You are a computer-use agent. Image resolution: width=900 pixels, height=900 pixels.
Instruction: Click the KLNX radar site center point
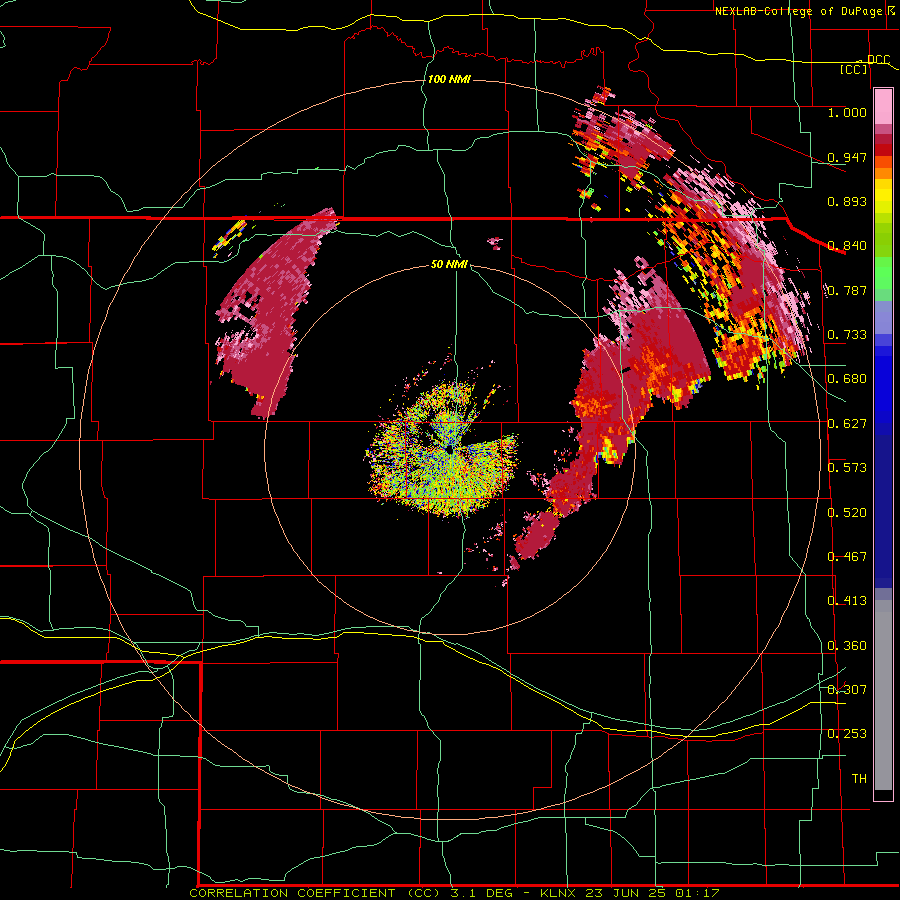(449, 451)
